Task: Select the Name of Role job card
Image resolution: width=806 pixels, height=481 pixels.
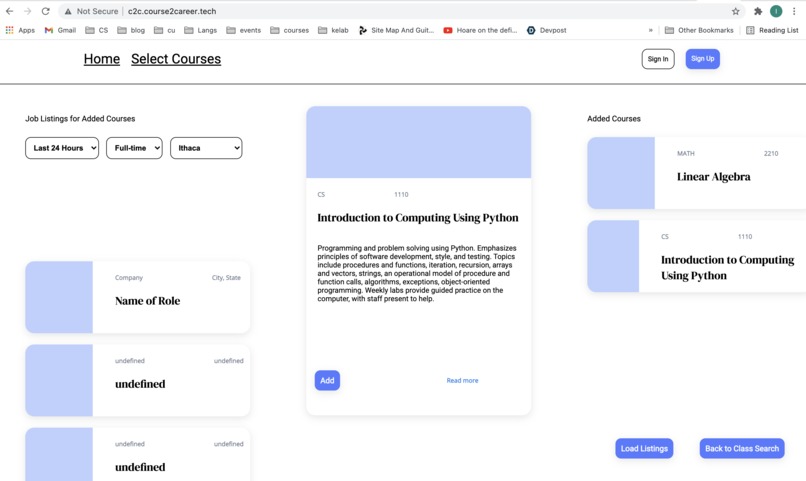Action: click(138, 297)
